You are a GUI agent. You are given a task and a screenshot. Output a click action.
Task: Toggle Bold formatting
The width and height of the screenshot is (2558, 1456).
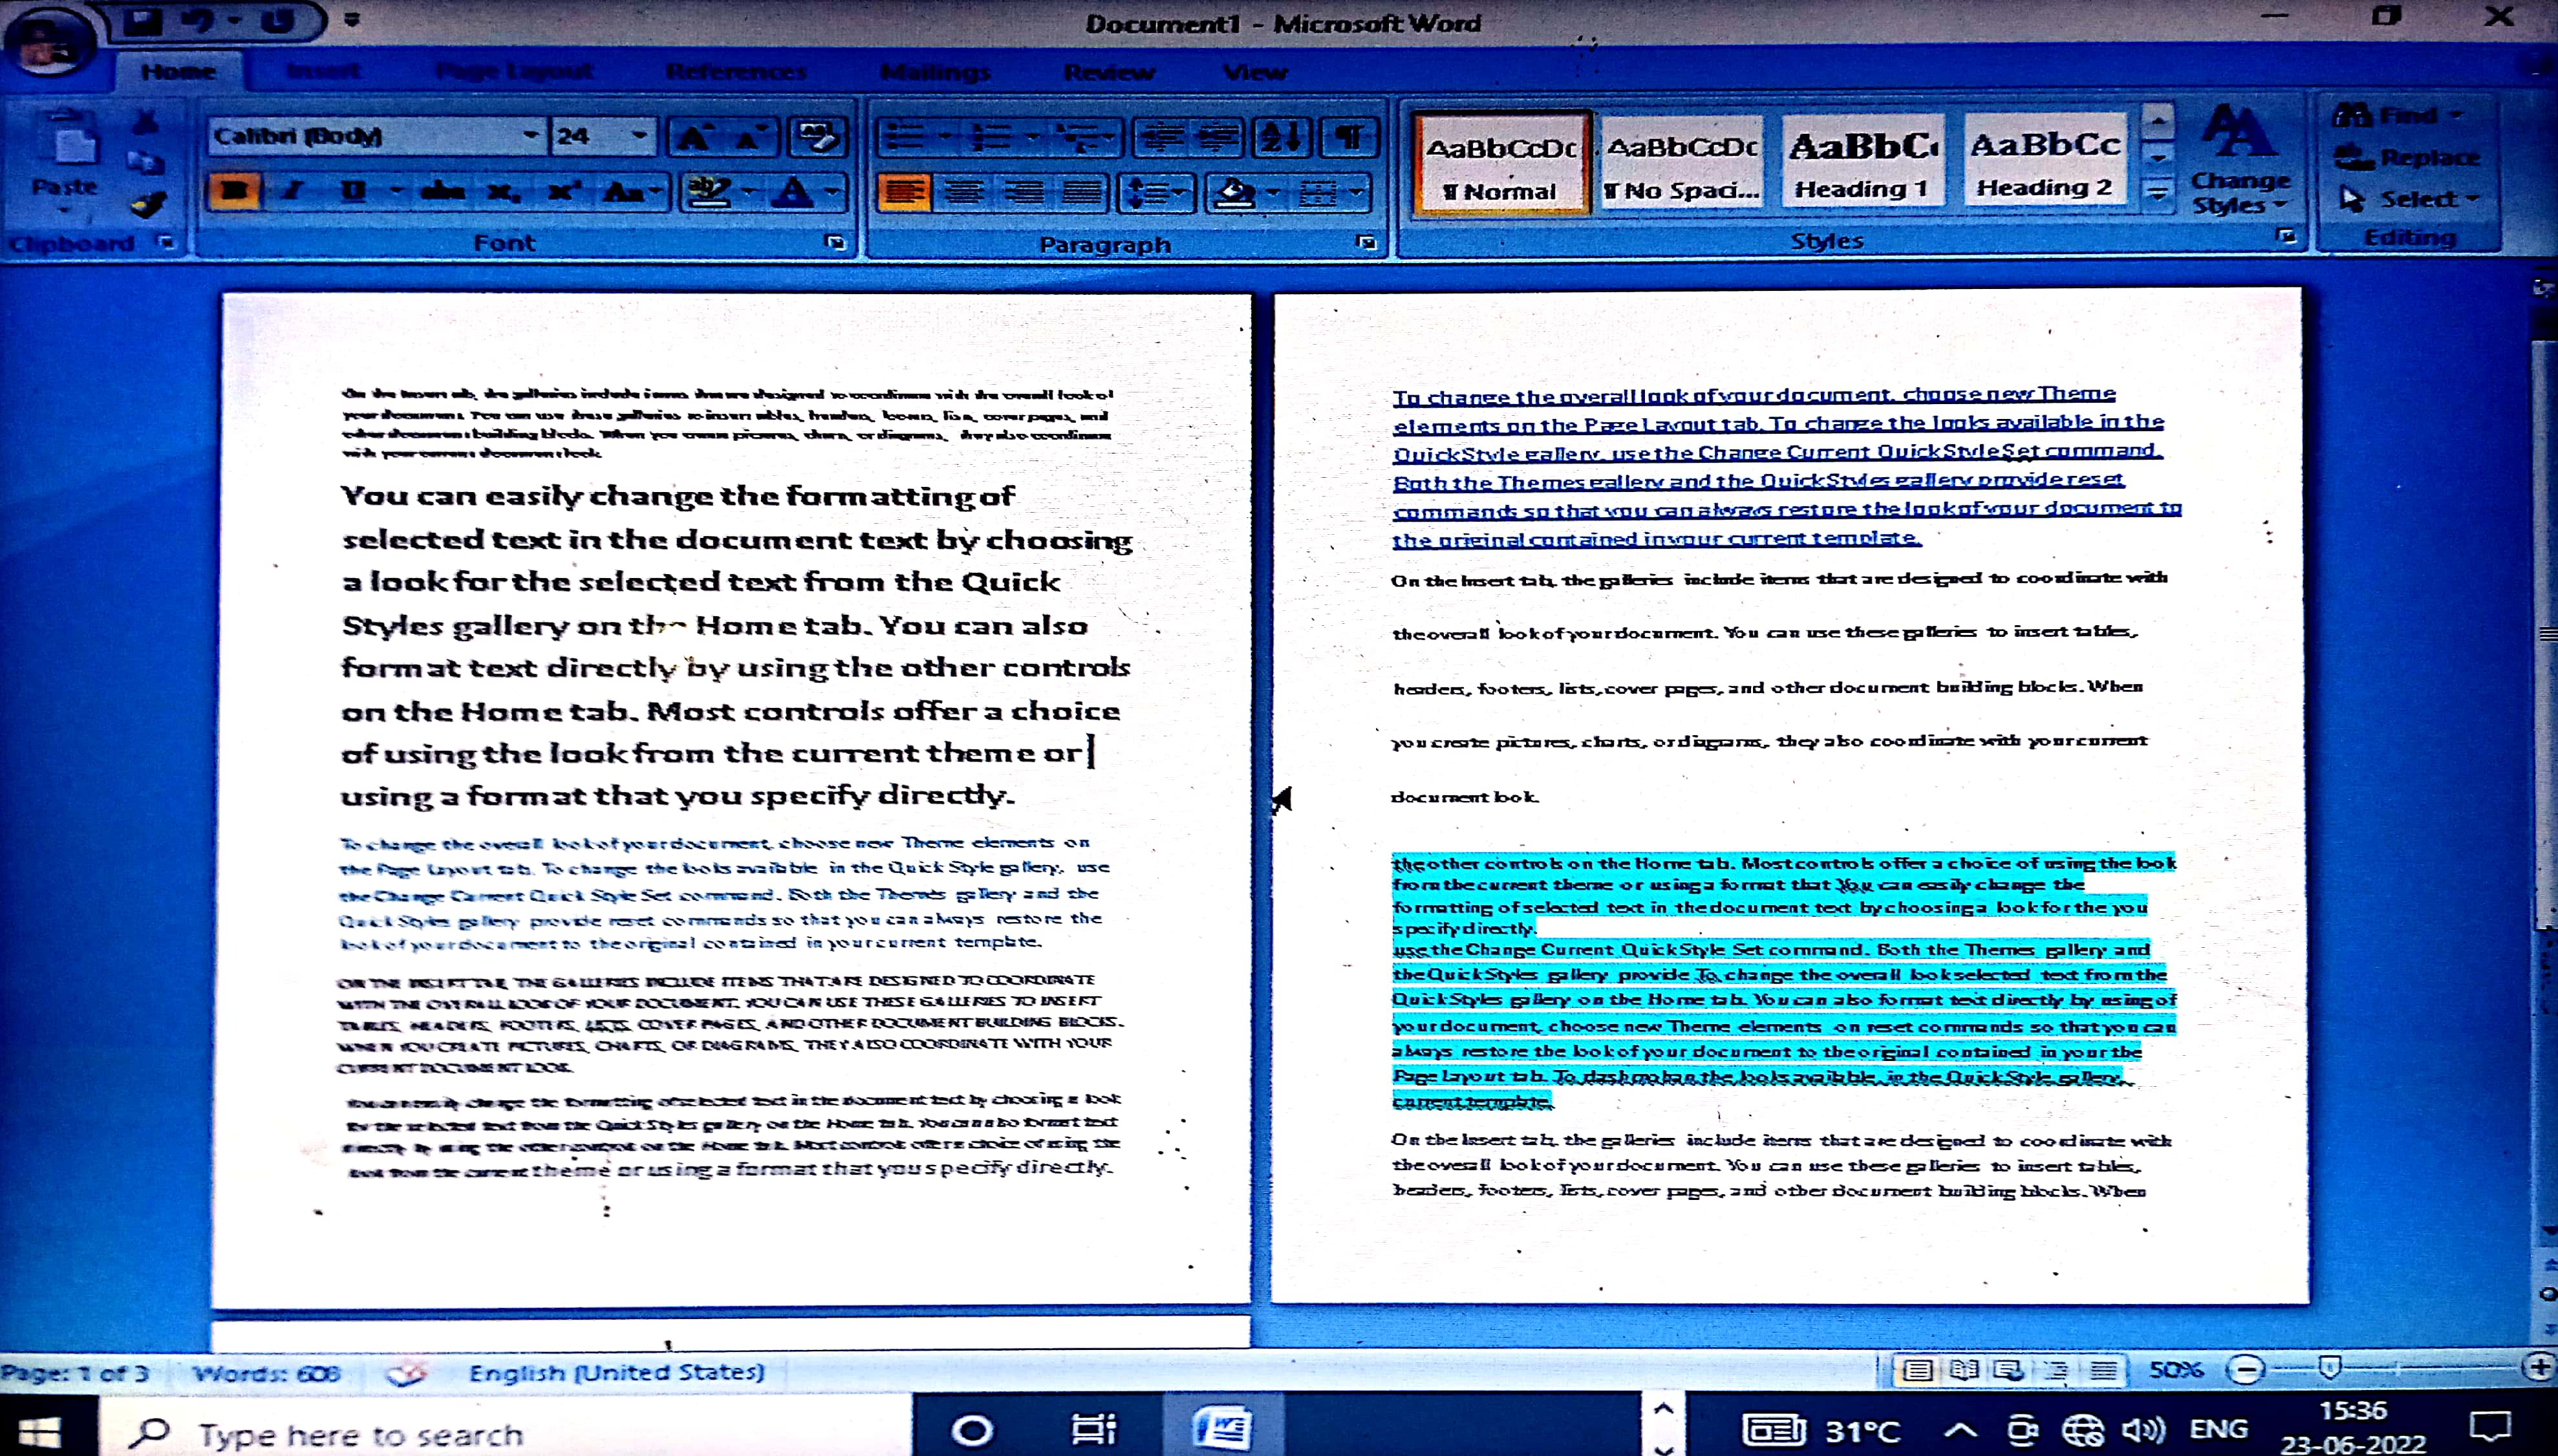(x=233, y=191)
